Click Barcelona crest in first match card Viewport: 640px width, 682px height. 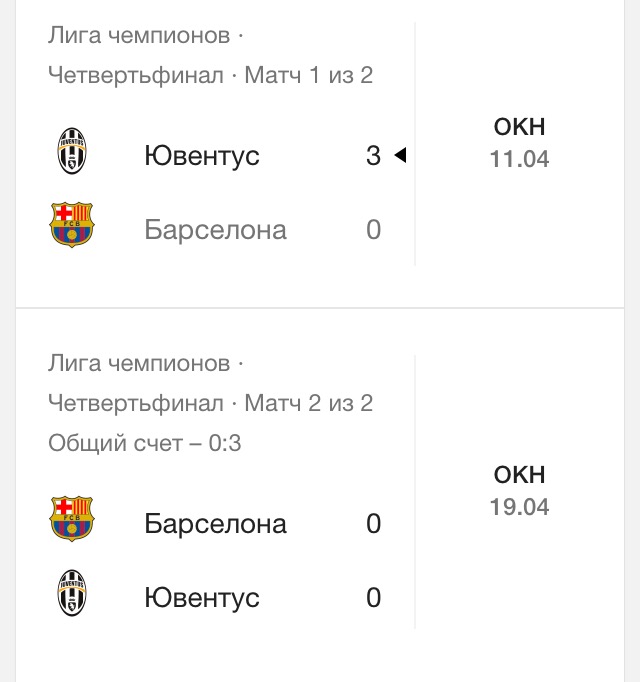point(71,225)
